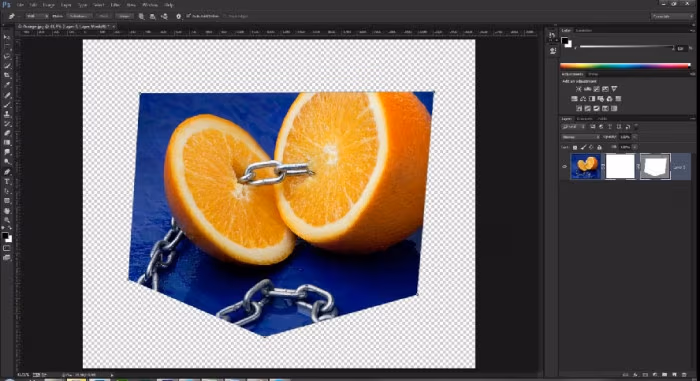Image resolution: width=700 pixels, height=381 pixels.
Task: Open the Properties panel icon
Action: 553,51
